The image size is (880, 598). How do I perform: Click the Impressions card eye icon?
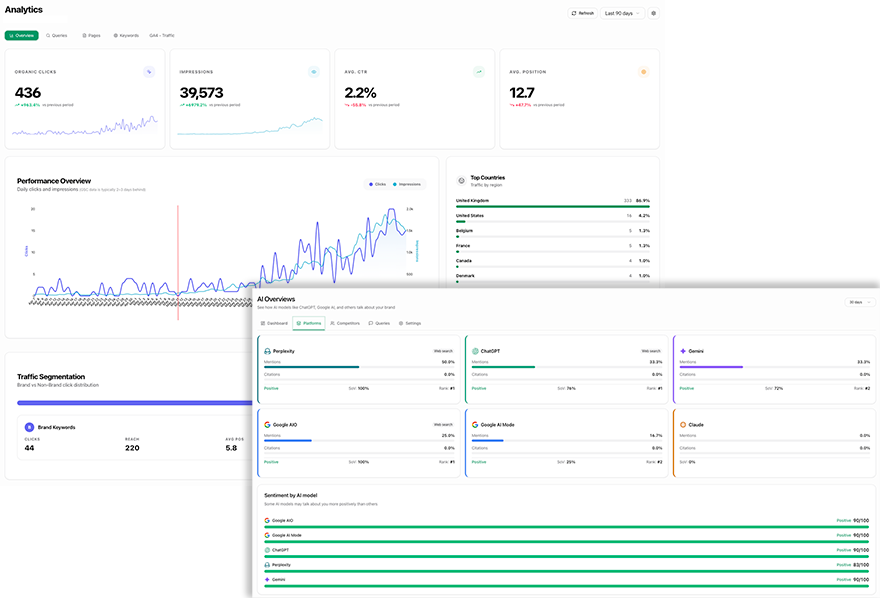point(314,72)
